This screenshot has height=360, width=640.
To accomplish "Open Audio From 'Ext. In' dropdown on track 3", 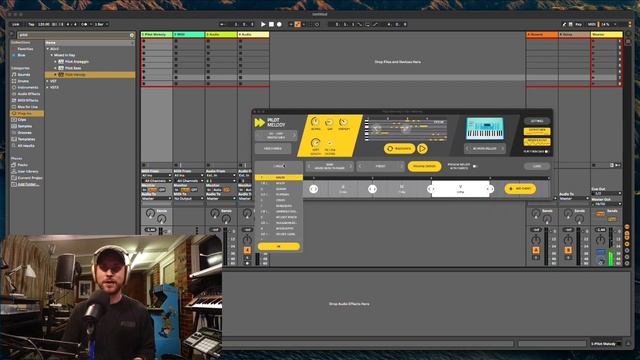I will click(221, 176).
